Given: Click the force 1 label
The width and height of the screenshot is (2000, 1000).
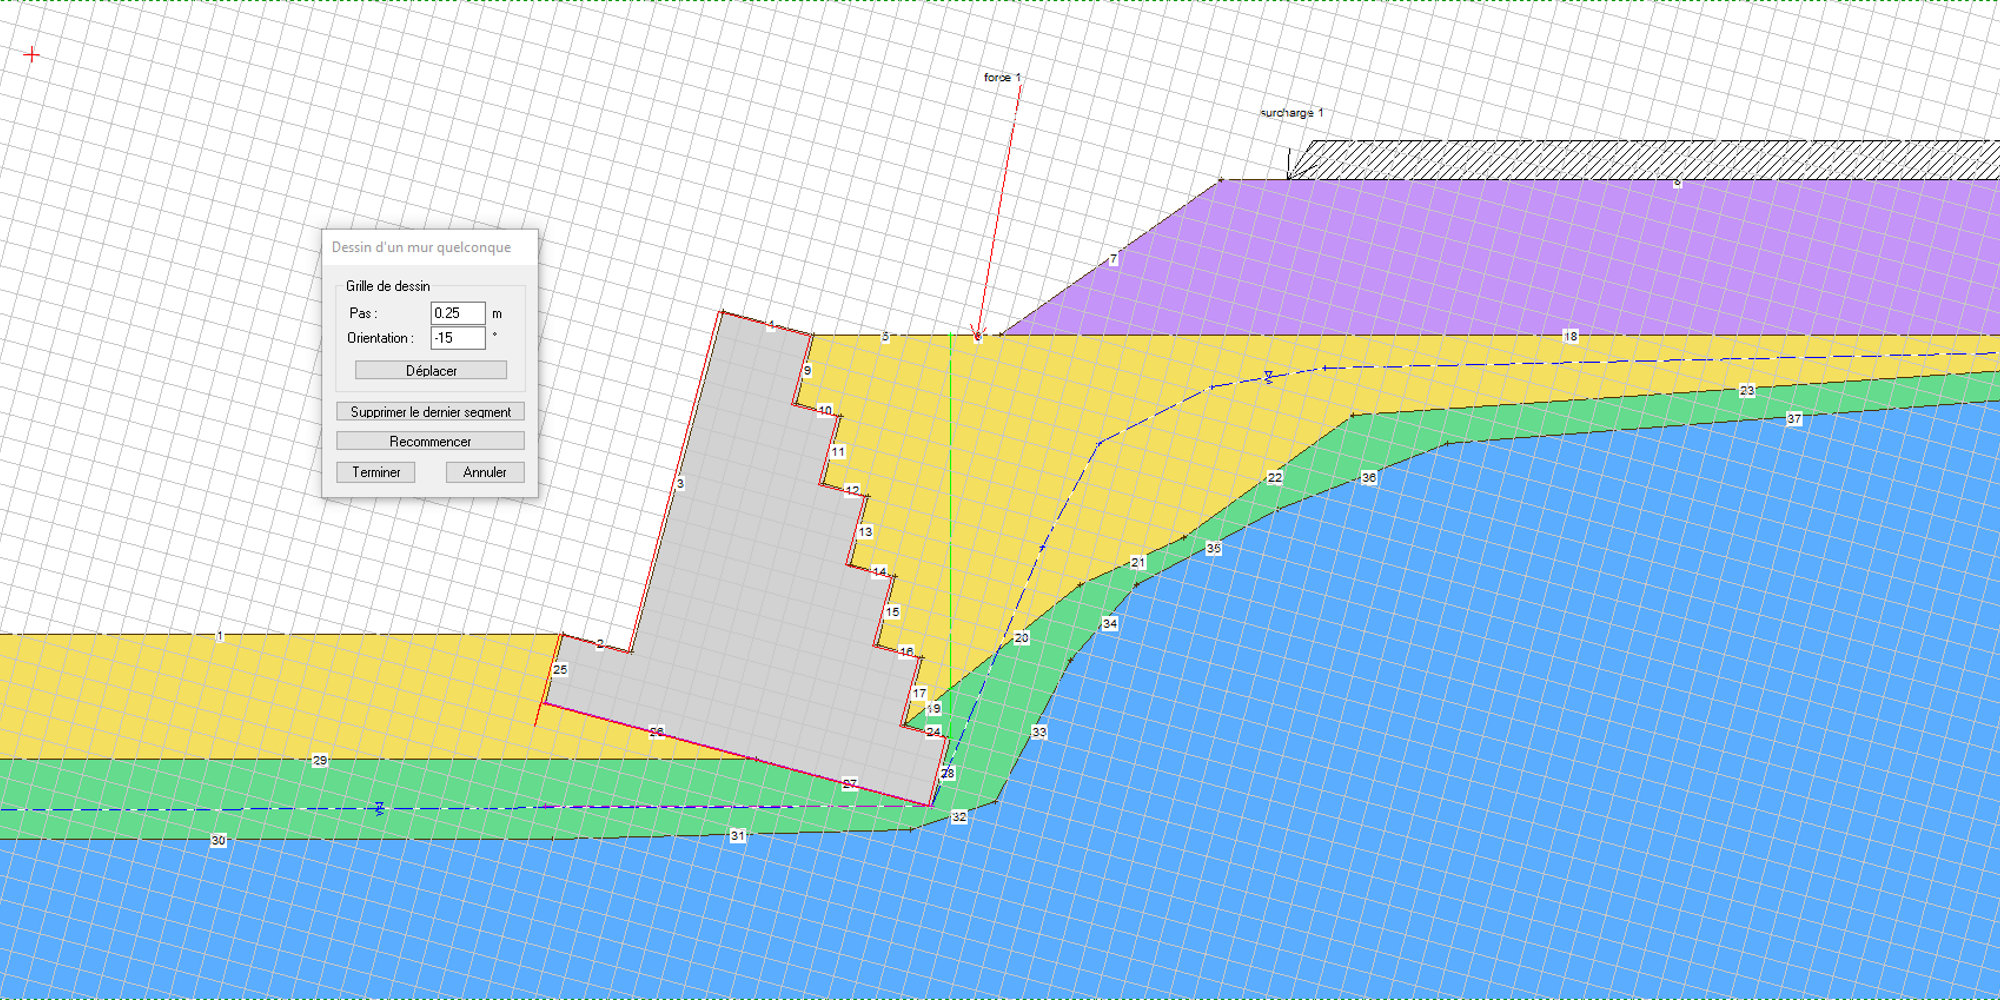Looking at the screenshot, I should (x=1002, y=77).
